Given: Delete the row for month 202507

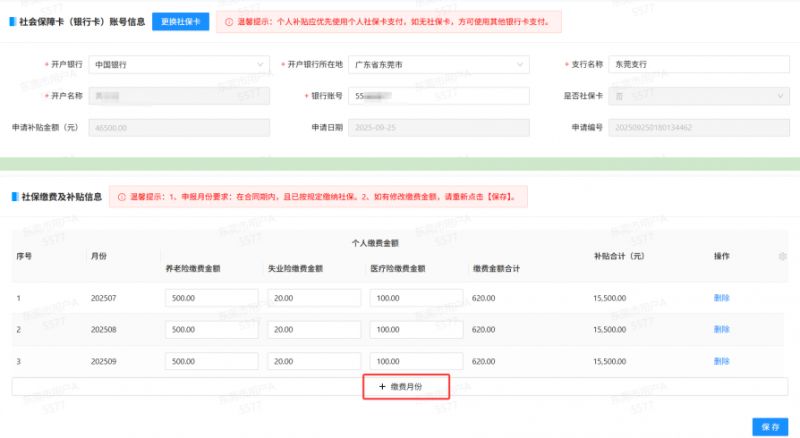Looking at the screenshot, I should 721,298.
